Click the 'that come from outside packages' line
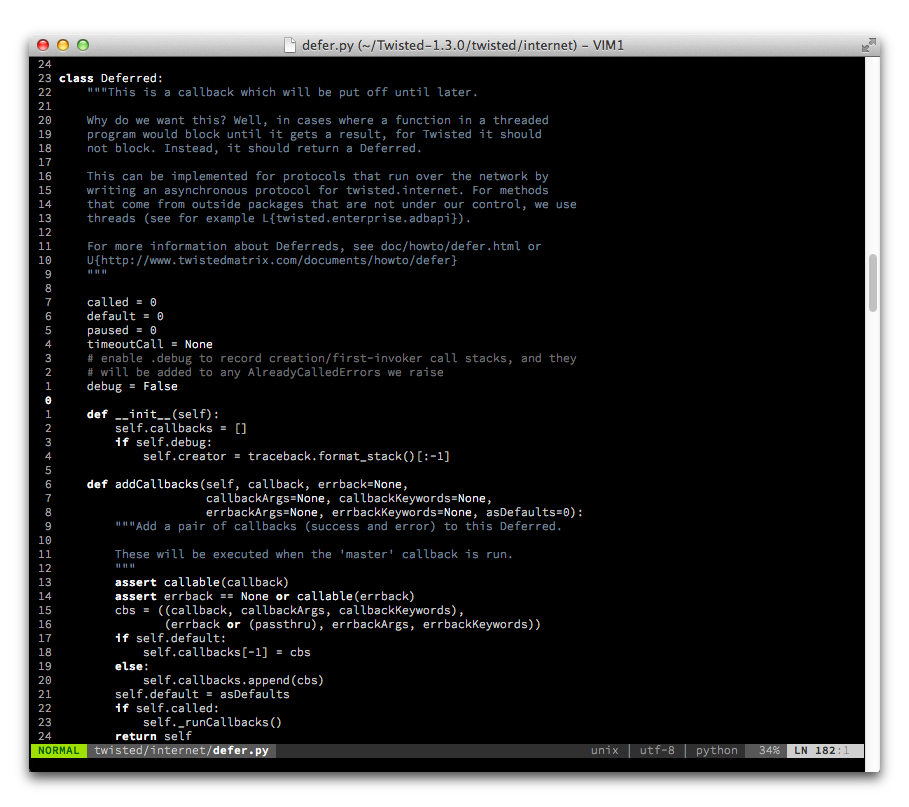The image size is (909, 807). 332,204
